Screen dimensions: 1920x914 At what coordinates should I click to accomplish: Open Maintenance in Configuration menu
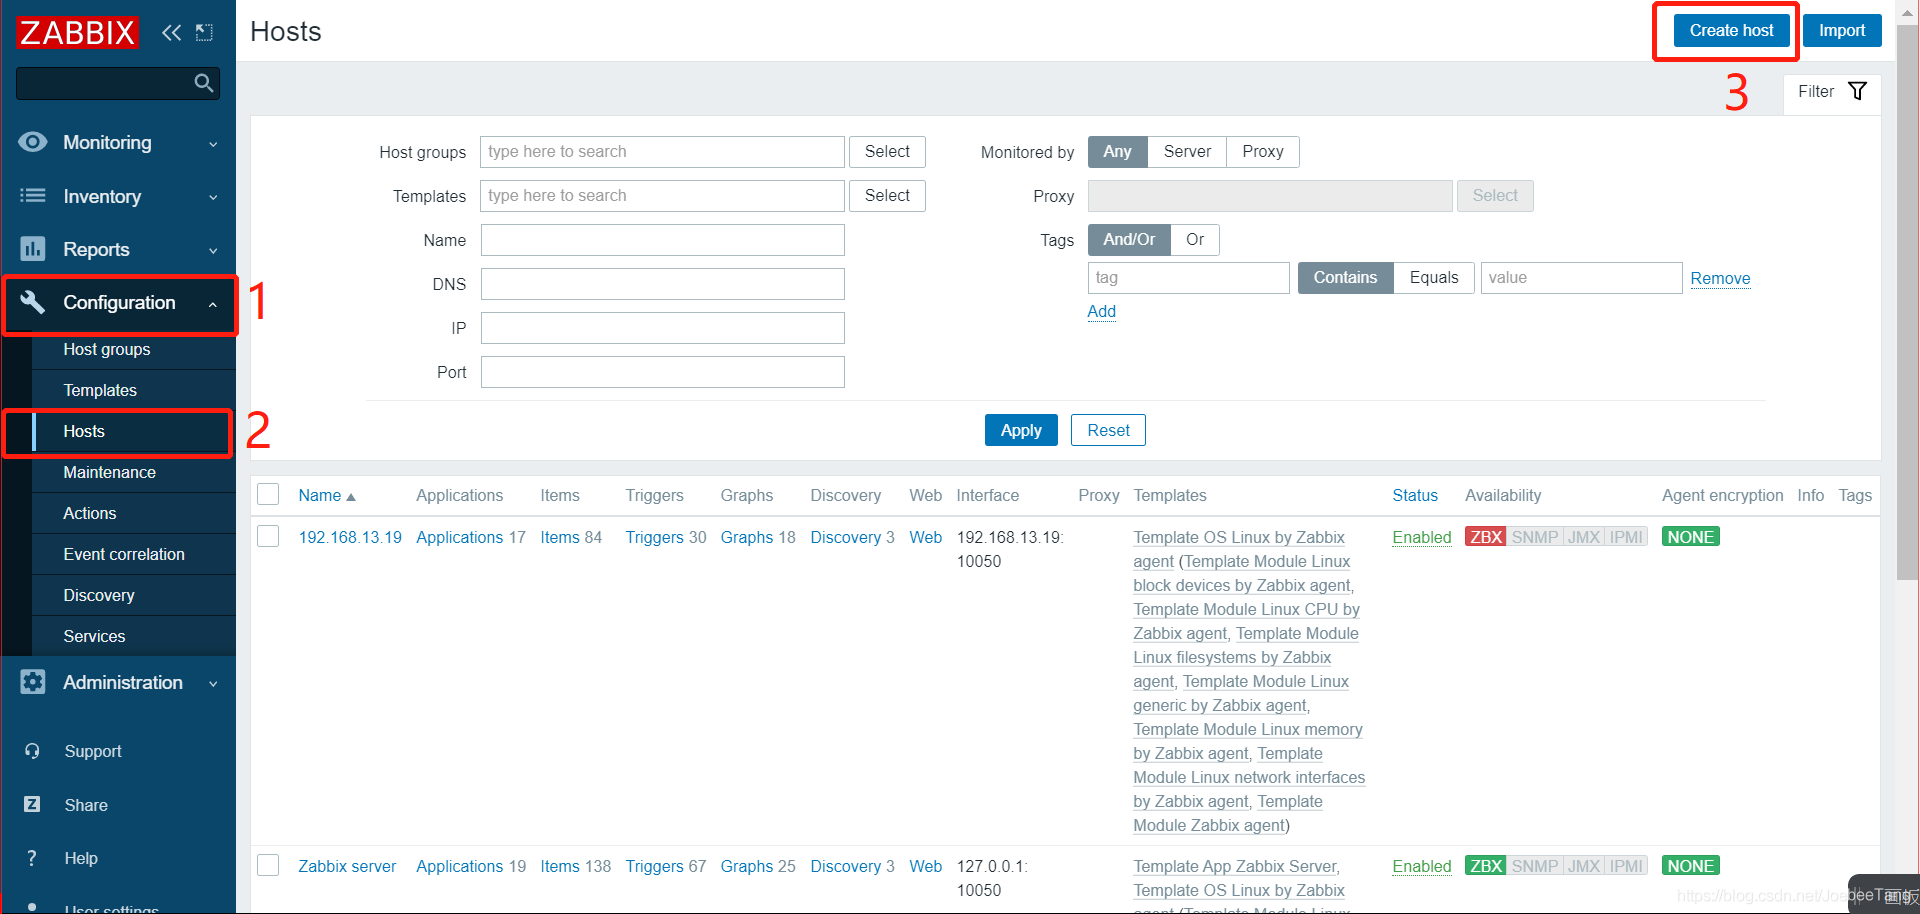[110, 472]
